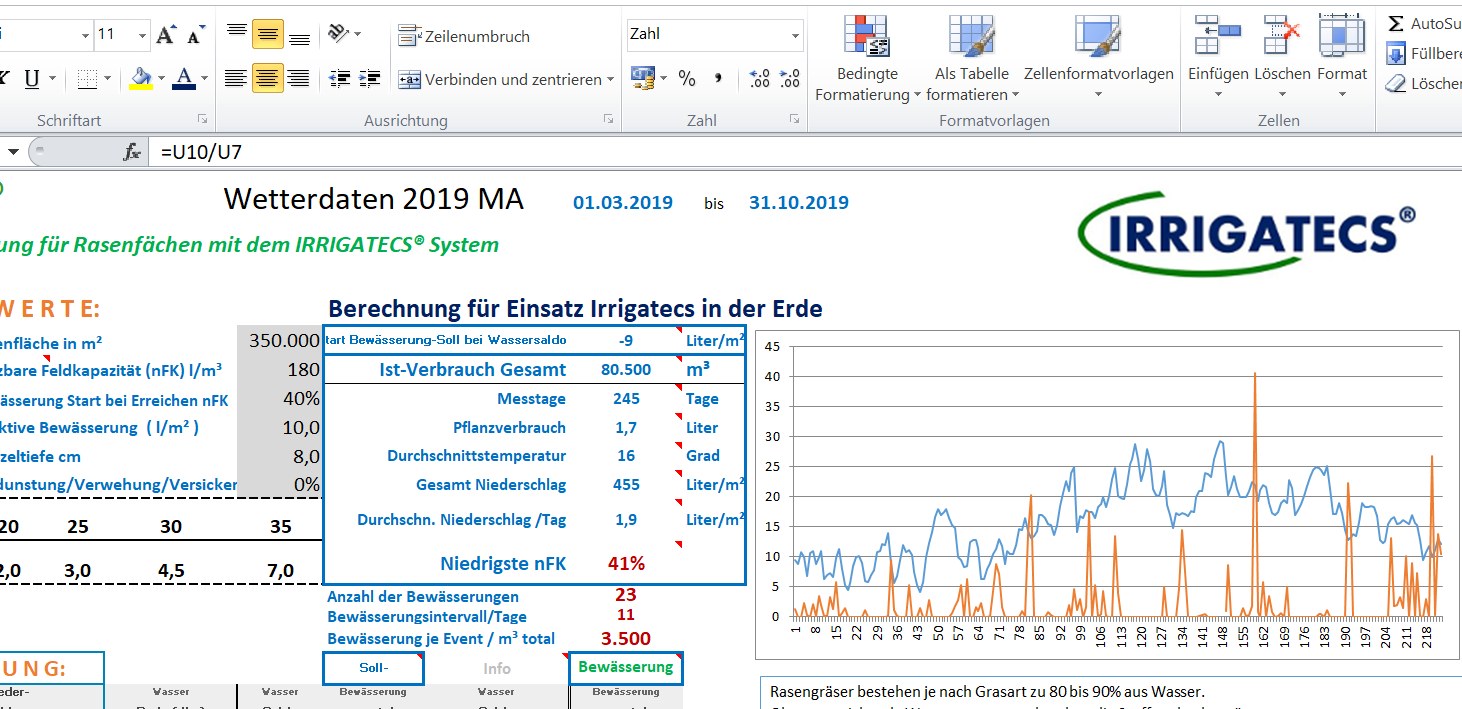Open Als Tabelle formatieren gallery
Image resolution: width=1462 pixels, height=709 pixels.
[972, 58]
